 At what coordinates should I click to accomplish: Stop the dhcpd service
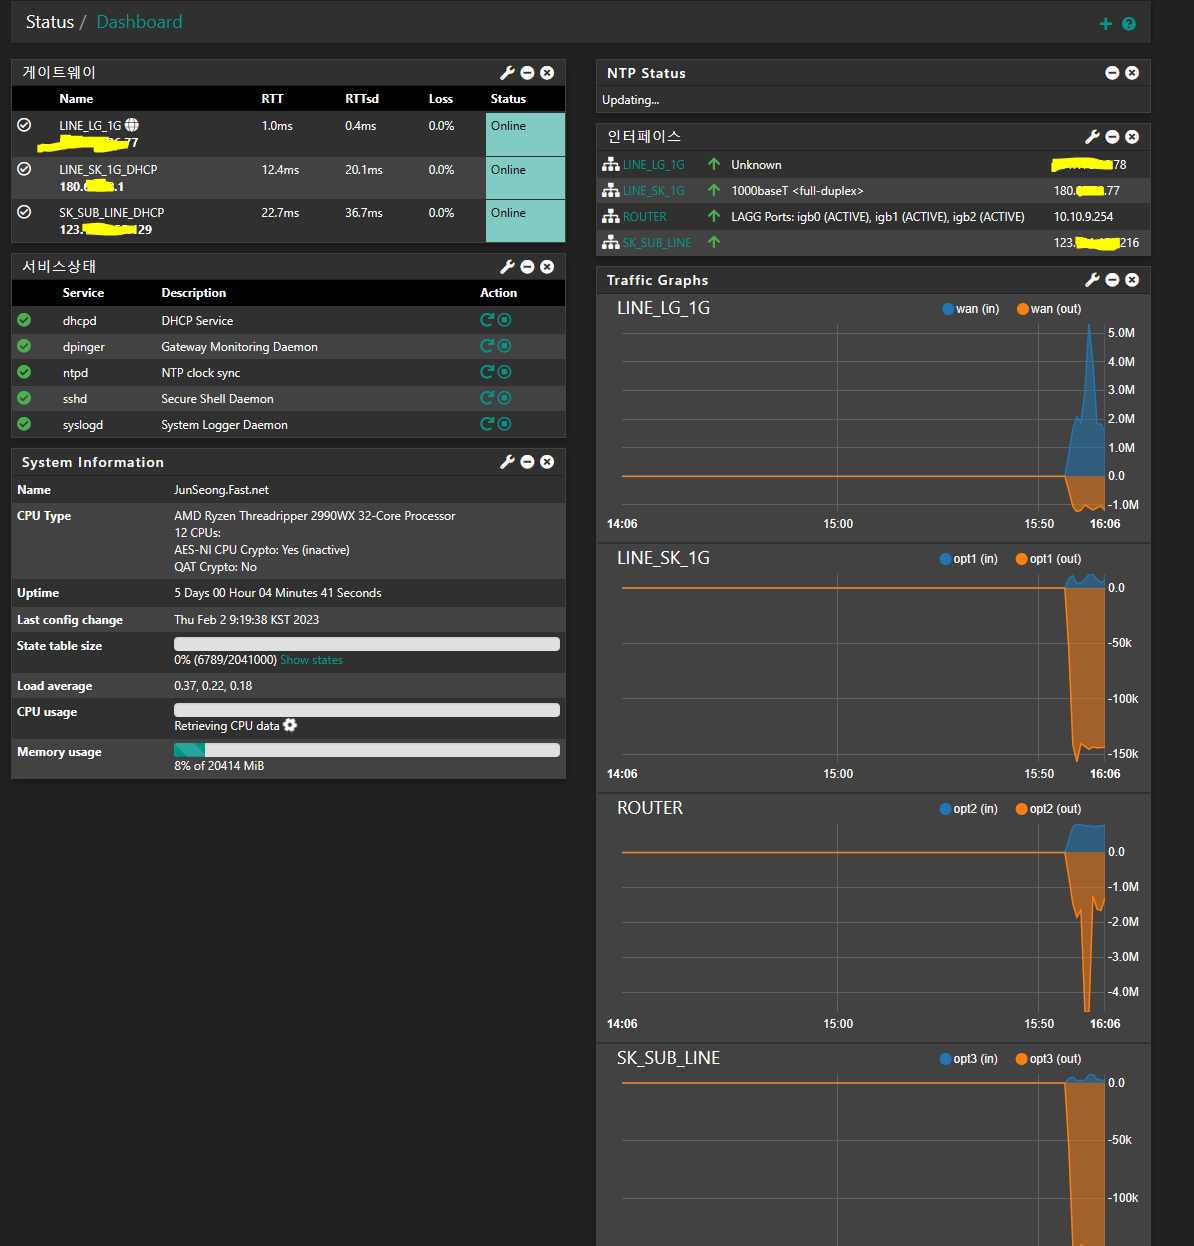[504, 320]
